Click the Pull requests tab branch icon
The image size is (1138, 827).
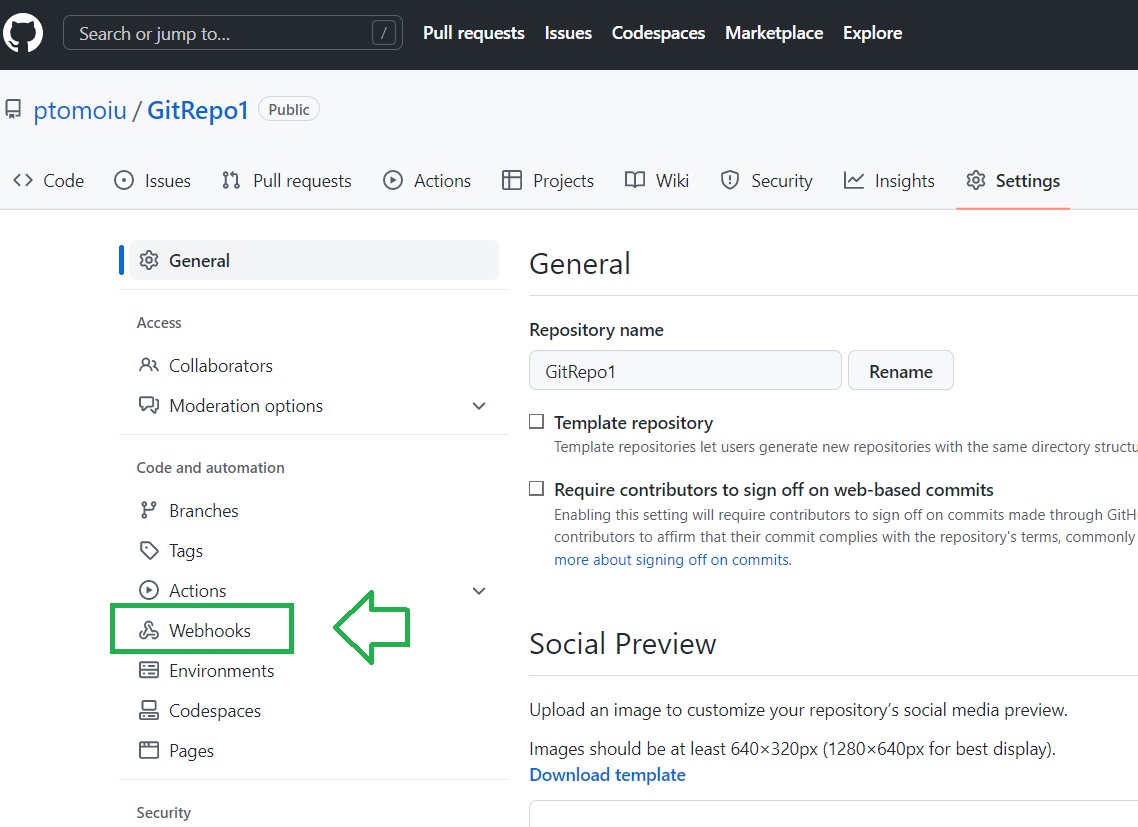[x=231, y=180]
